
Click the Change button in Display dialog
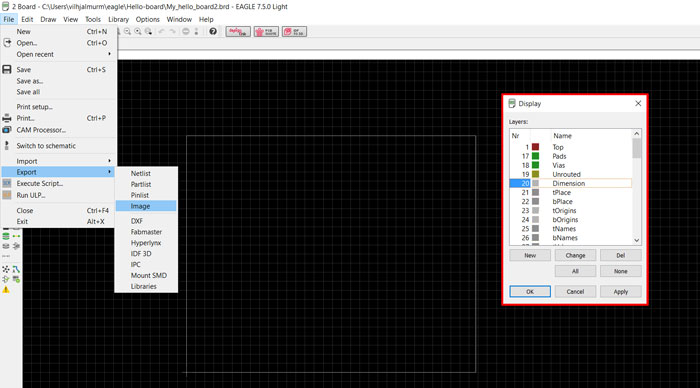click(575, 255)
